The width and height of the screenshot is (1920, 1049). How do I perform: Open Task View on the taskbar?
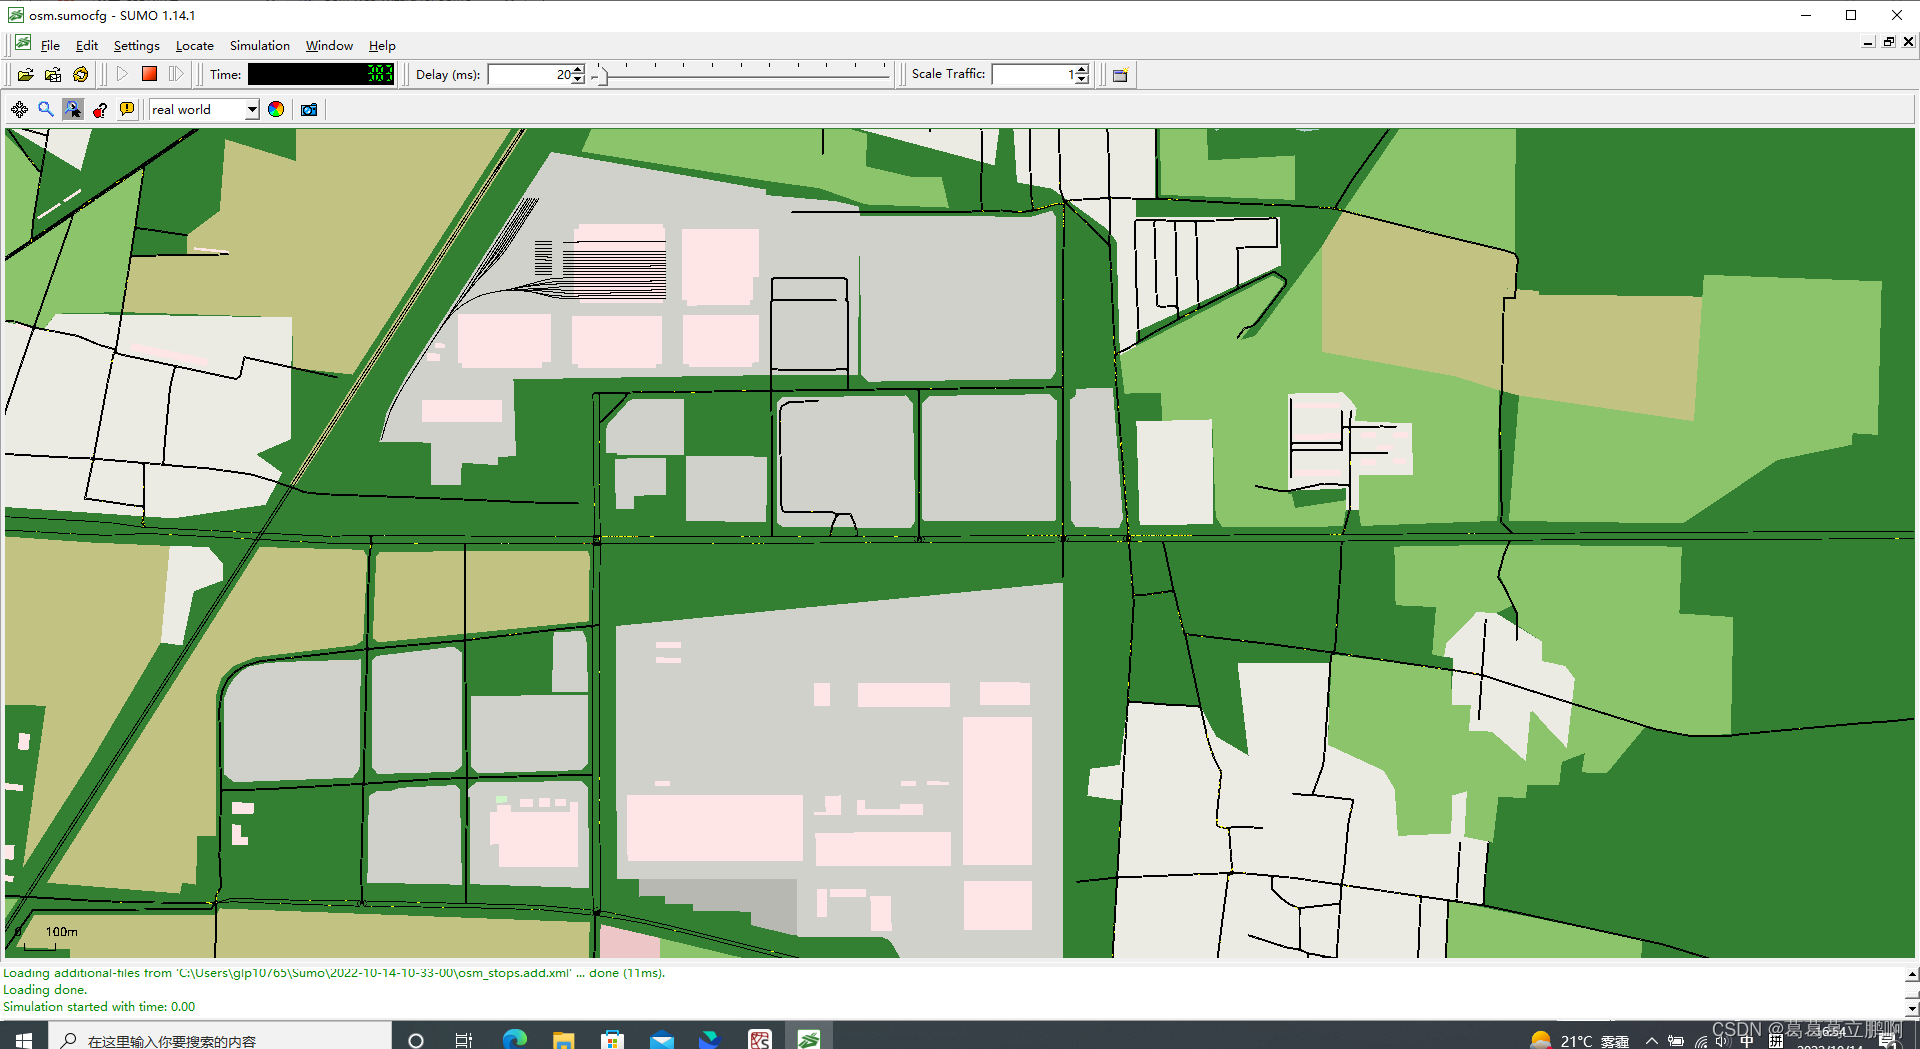click(463, 1040)
